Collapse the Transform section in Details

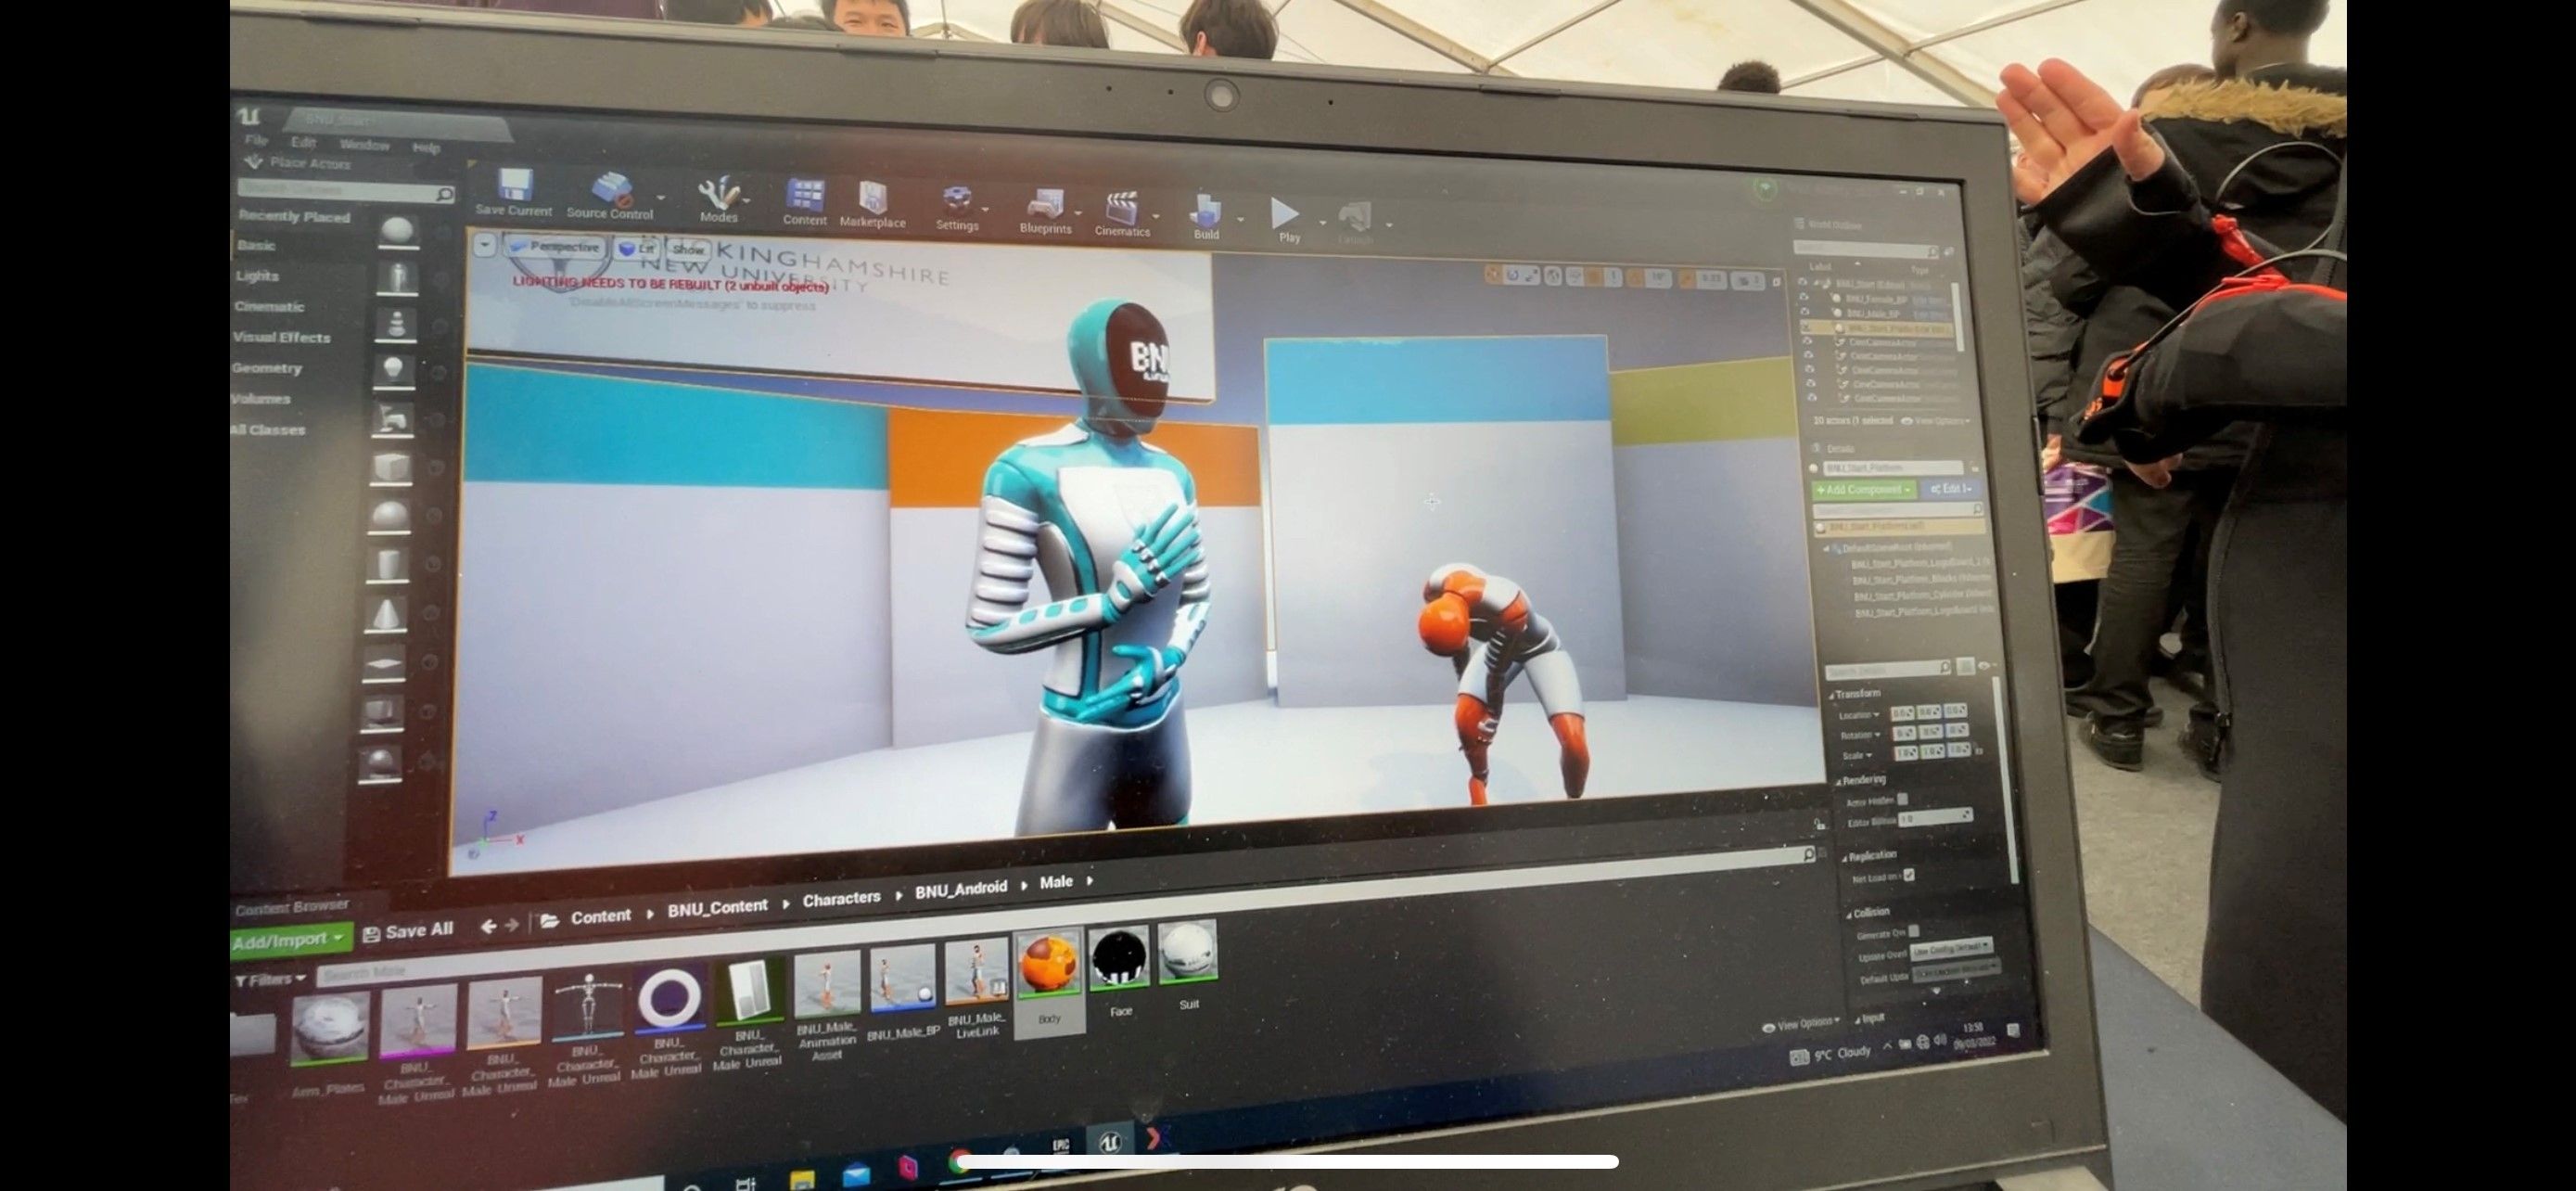pos(1833,692)
